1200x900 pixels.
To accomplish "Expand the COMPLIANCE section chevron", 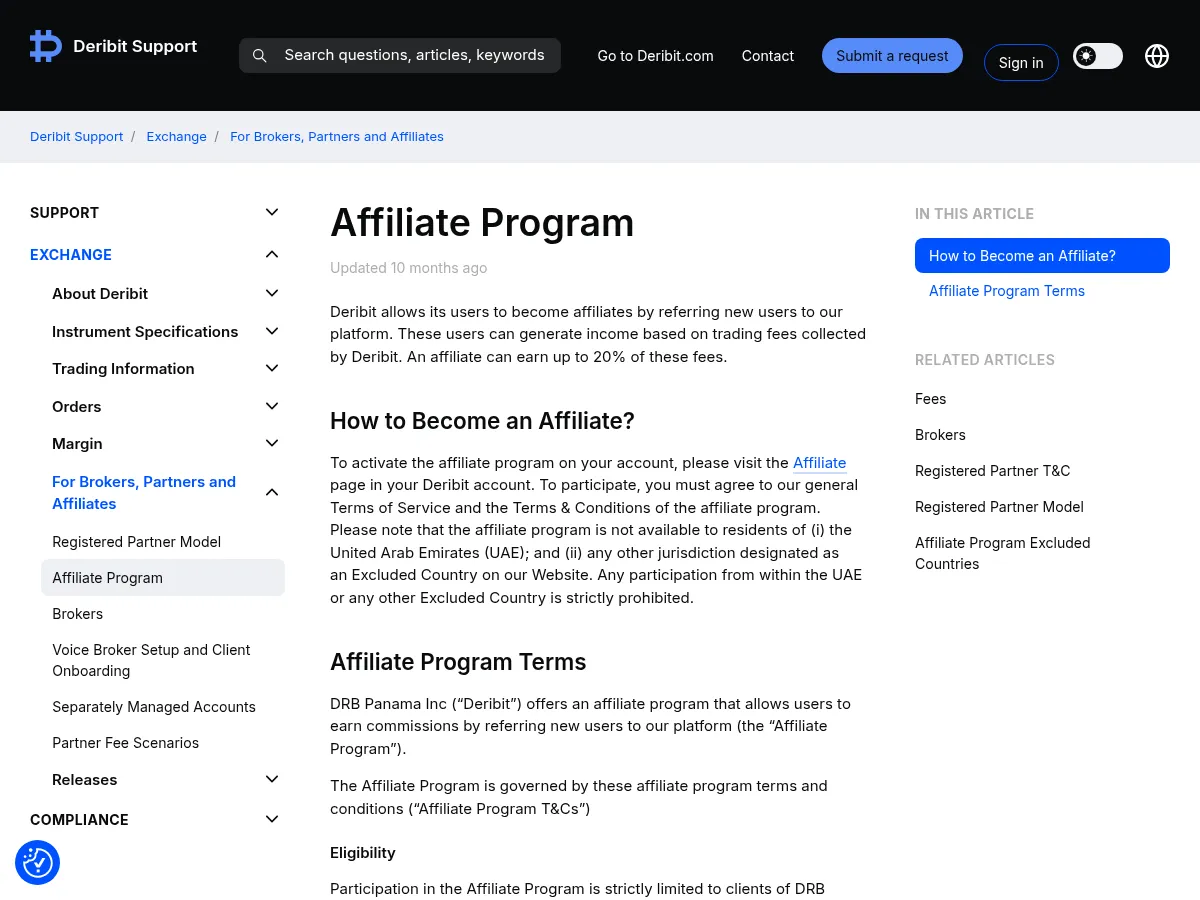I will pos(272,819).
